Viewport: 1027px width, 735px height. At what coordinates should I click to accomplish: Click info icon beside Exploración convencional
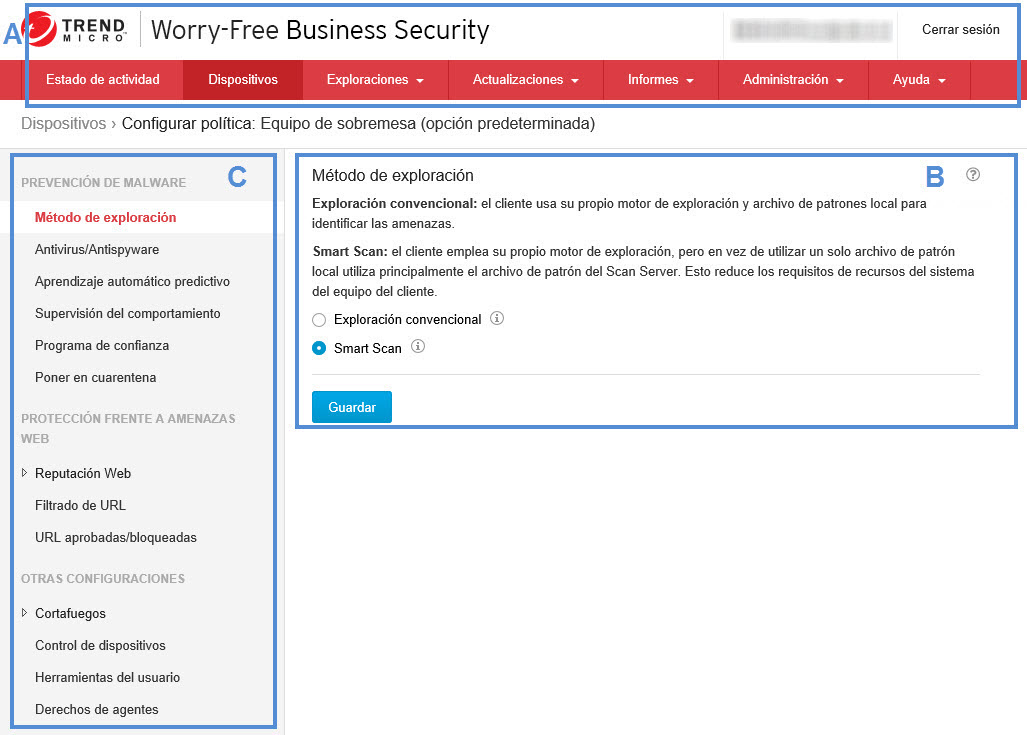[497, 319]
